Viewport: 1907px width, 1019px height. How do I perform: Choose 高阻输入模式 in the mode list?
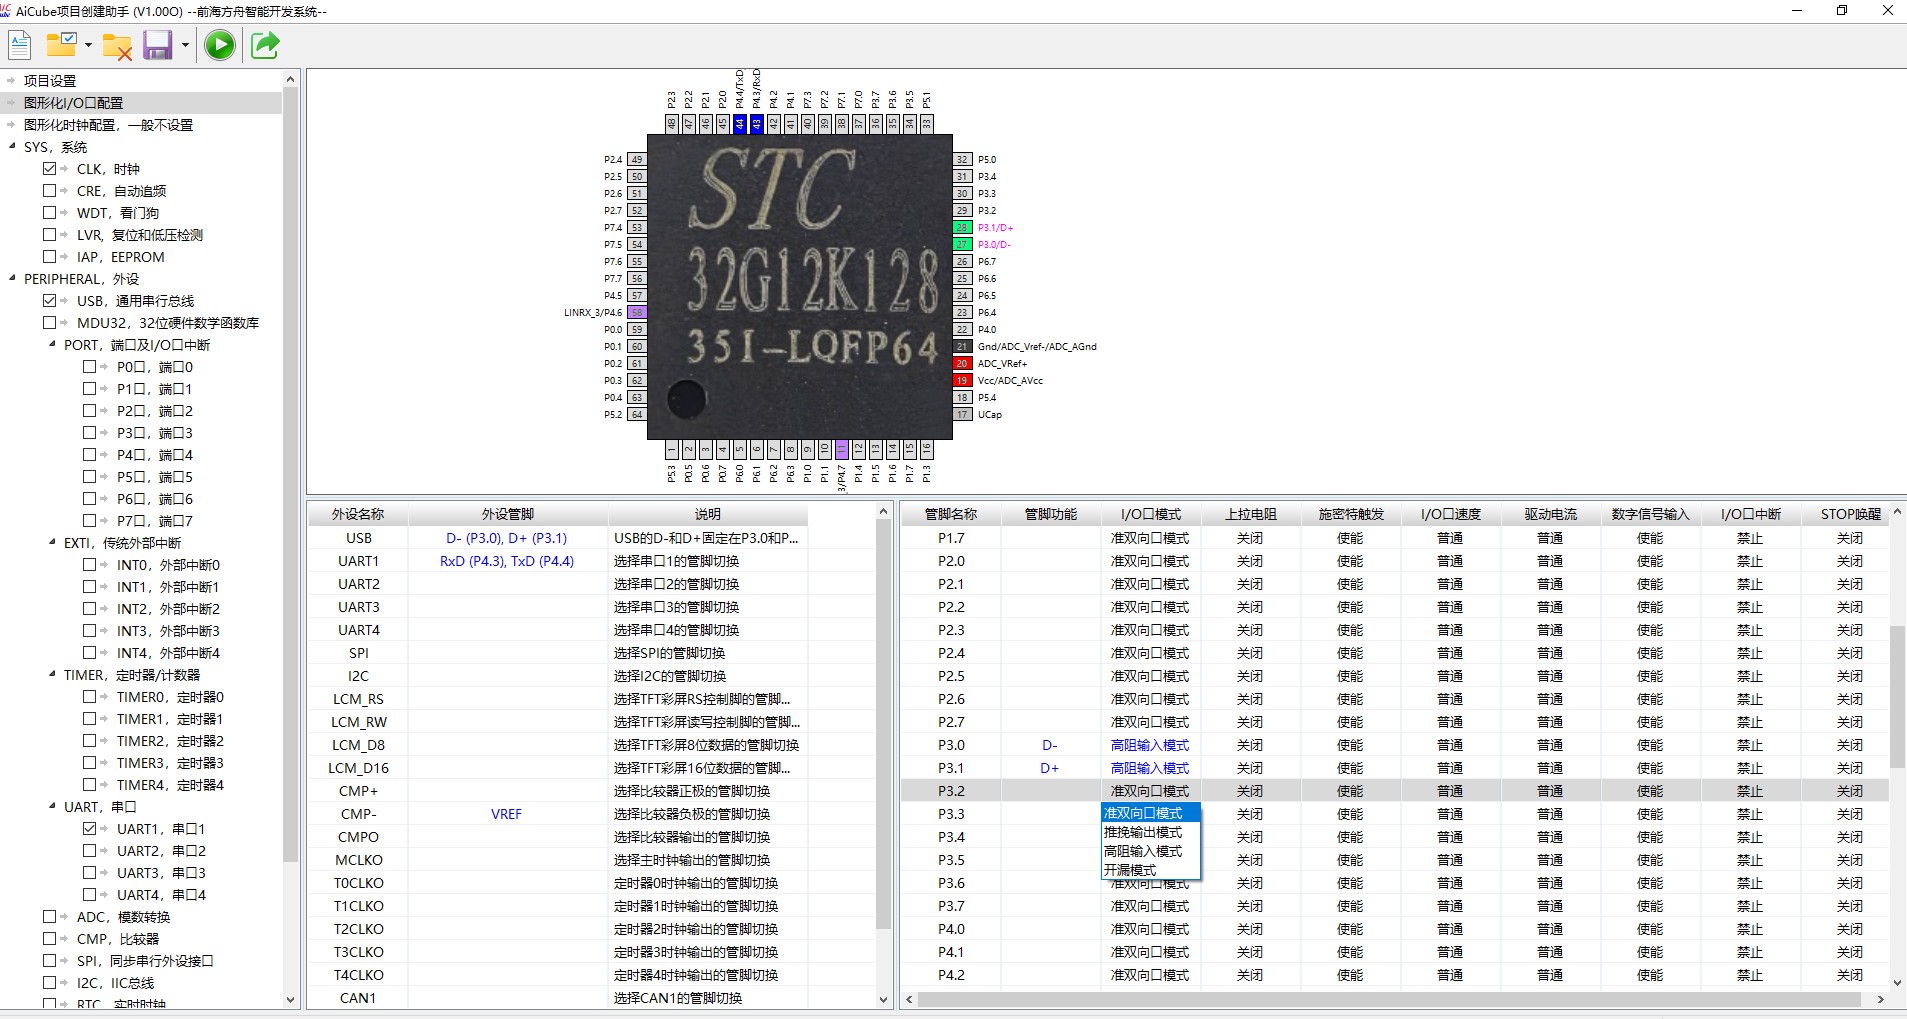tap(1150, 851)
